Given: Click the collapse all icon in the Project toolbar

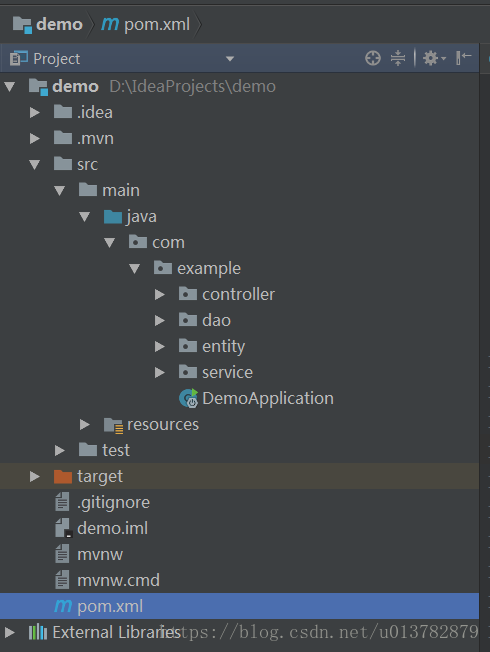Looking at the screenshot, I should pos(398,58).
